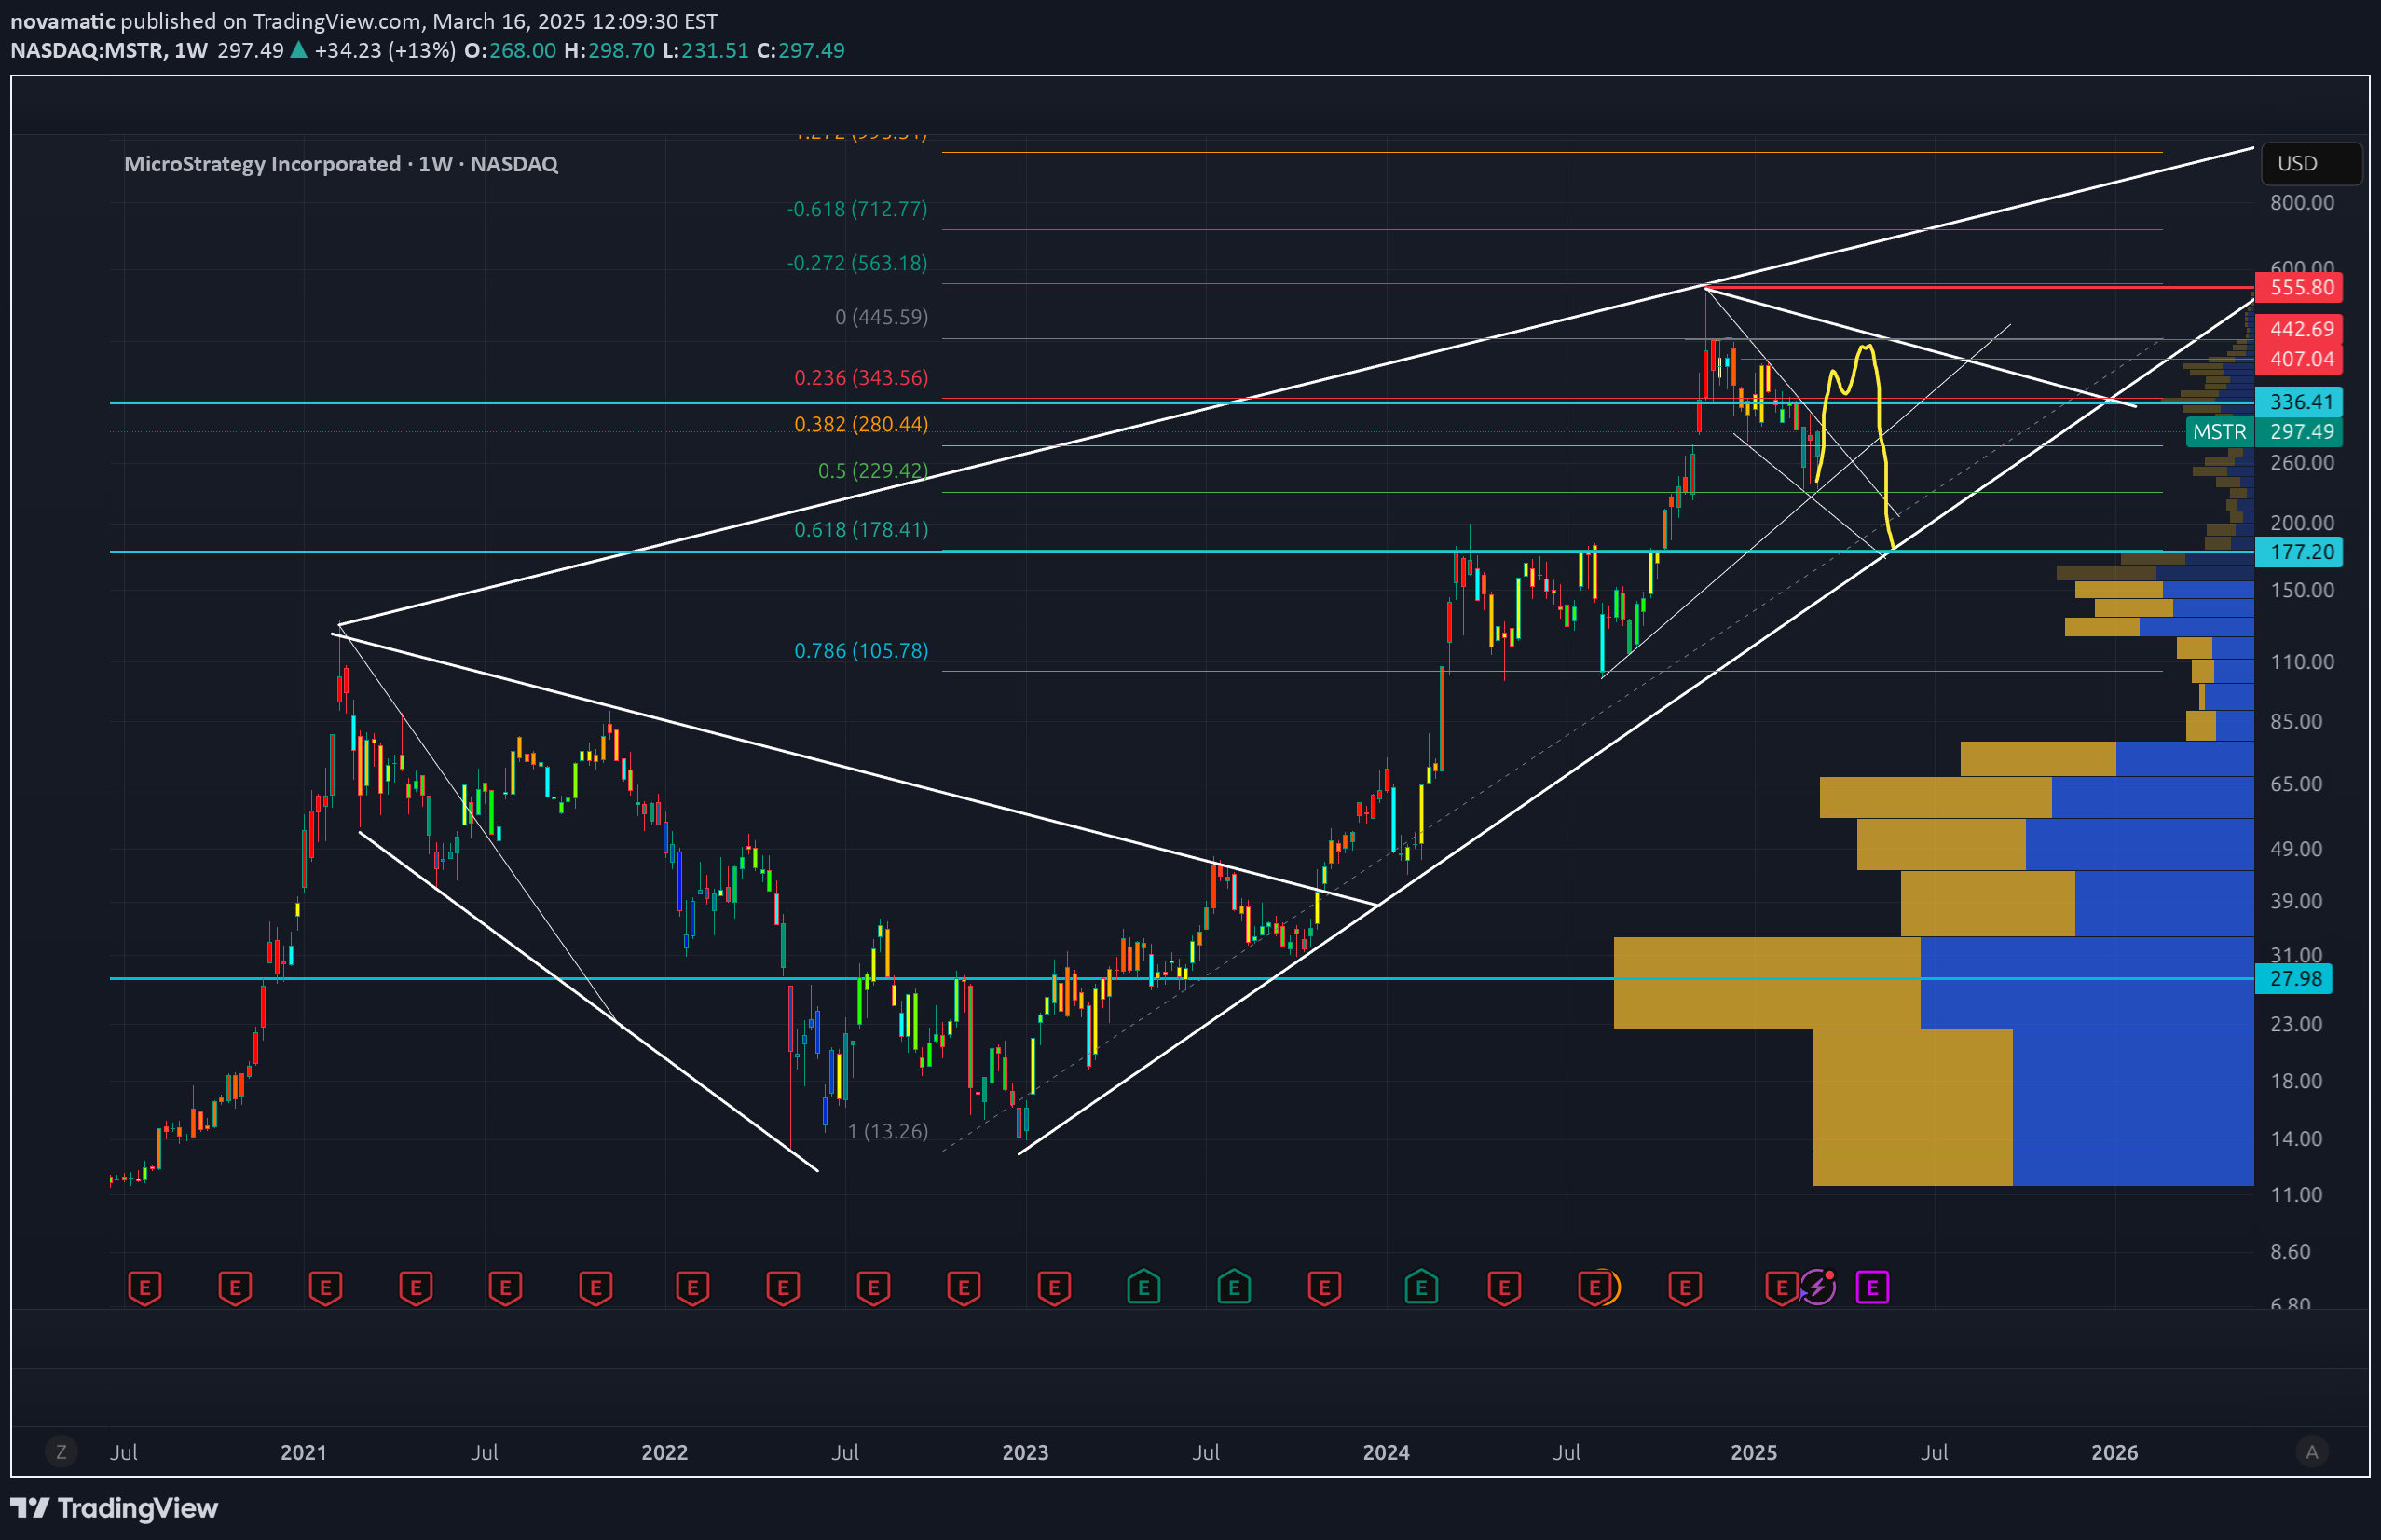This screenshot has height=1540, width=2381.
Task: Click the 0.382 (280.44) Fibonacci label
Action: (861, 424)
